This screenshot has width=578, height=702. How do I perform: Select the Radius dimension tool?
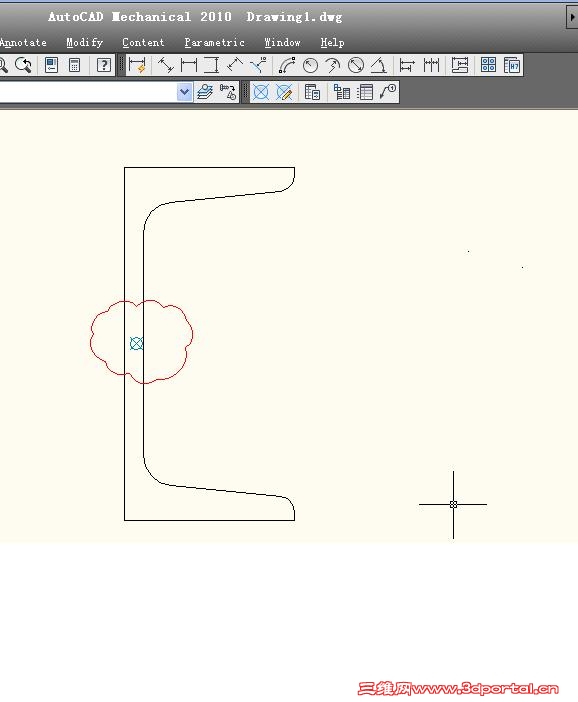point(310,65)
